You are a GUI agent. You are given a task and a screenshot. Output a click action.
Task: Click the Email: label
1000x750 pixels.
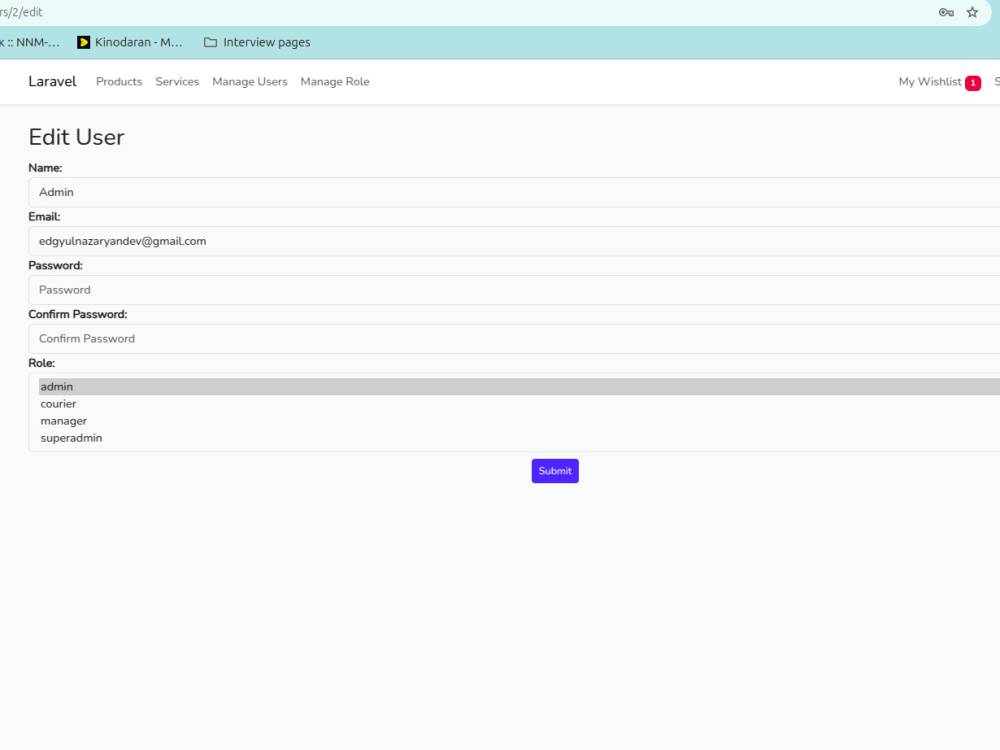(45, 217)
